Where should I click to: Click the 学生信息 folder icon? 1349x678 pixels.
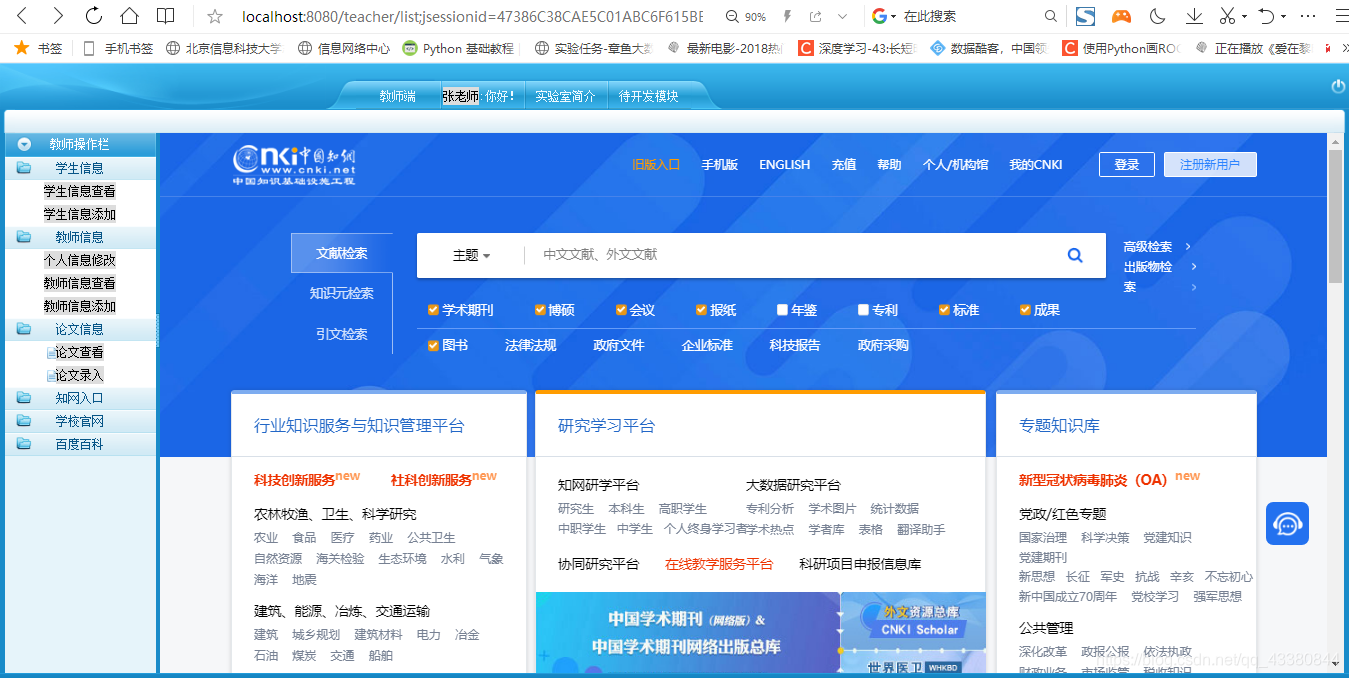point(24,168)
